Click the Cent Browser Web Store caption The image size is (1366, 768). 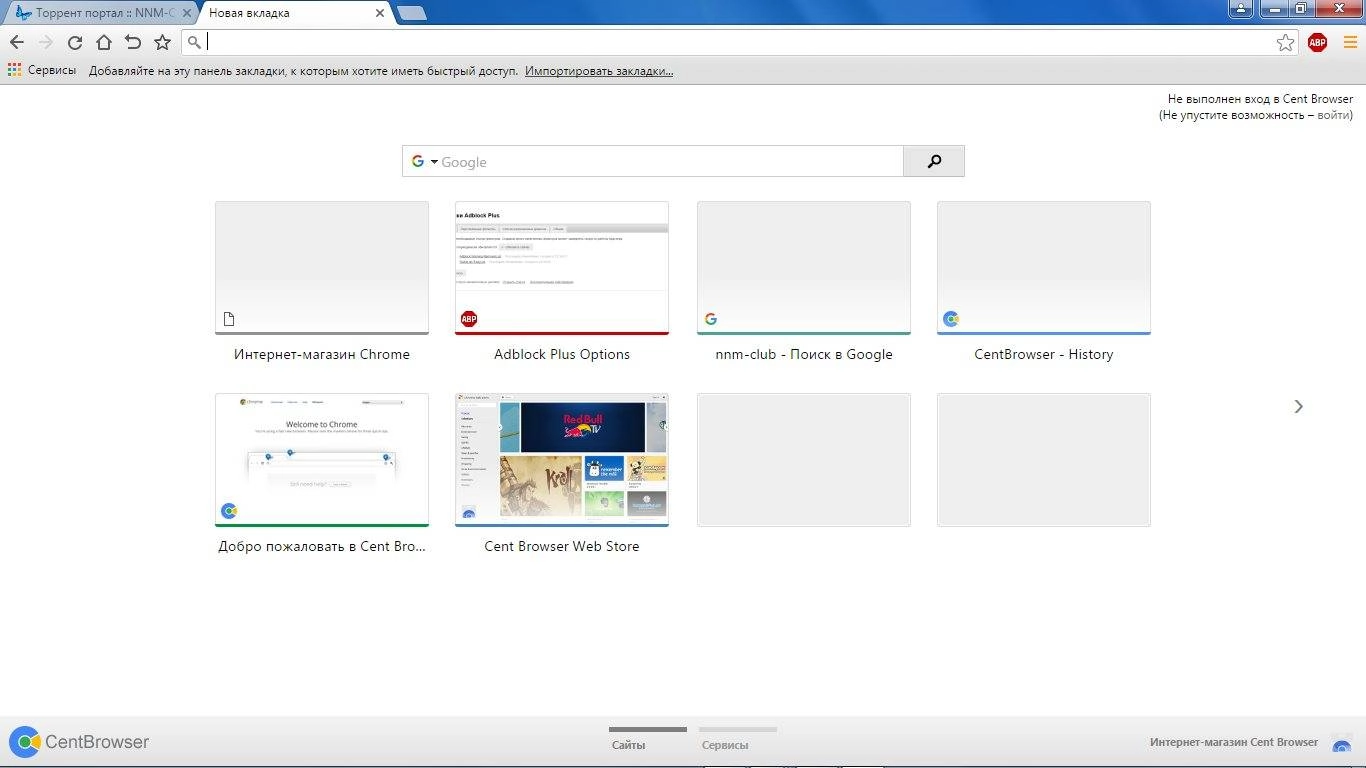tap(562, 546)
